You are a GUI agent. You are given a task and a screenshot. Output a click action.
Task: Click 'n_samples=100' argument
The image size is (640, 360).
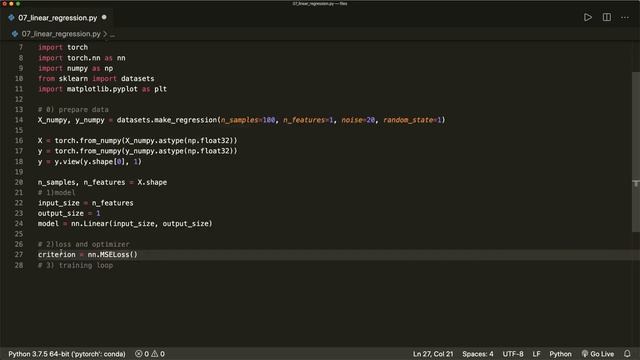pyautogui.click(x=248, y=120)
